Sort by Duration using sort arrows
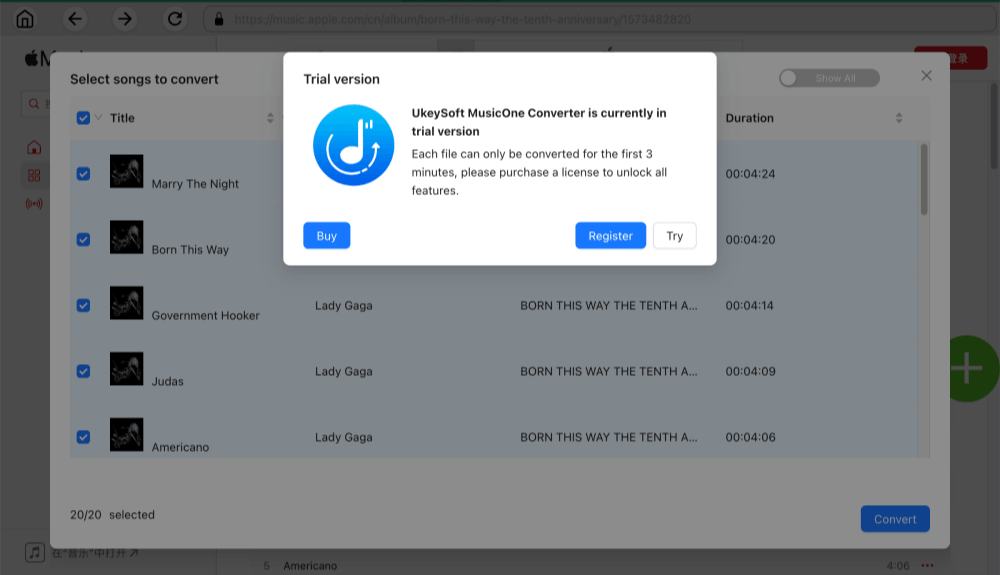Screen dimensions: 1000x575 point(899,118)
